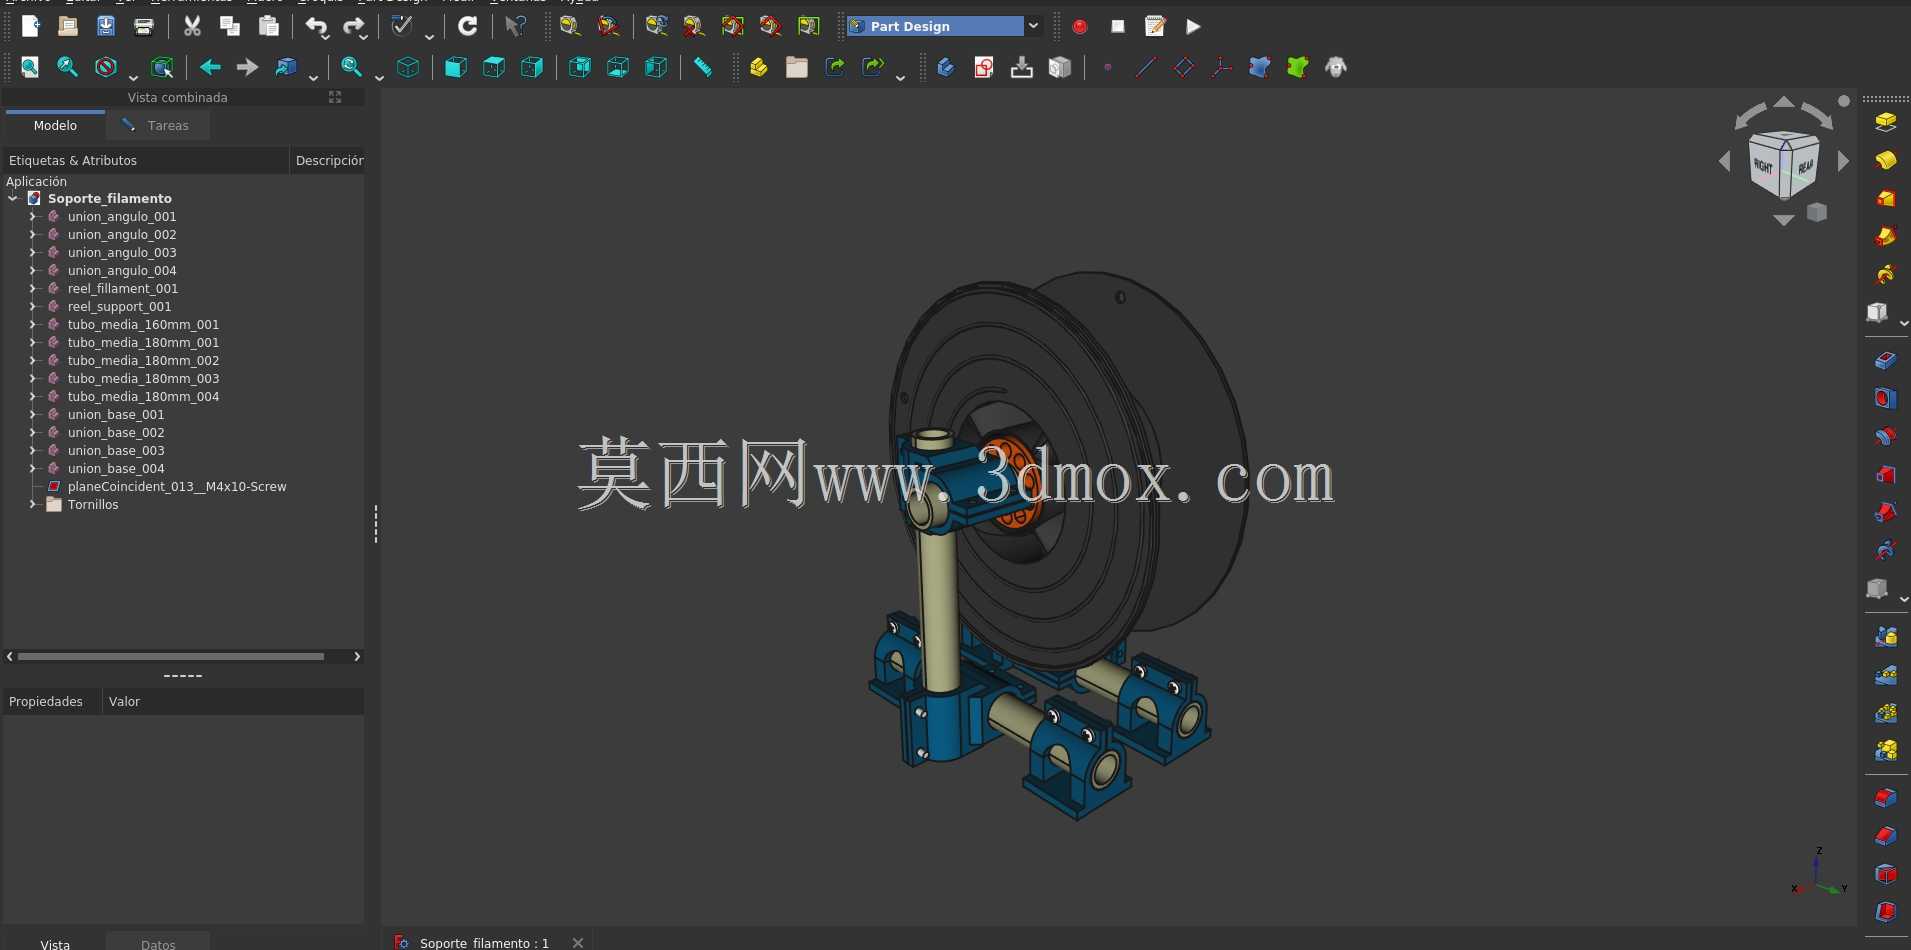Switch to front view cube icon

(x=456, y=67)
